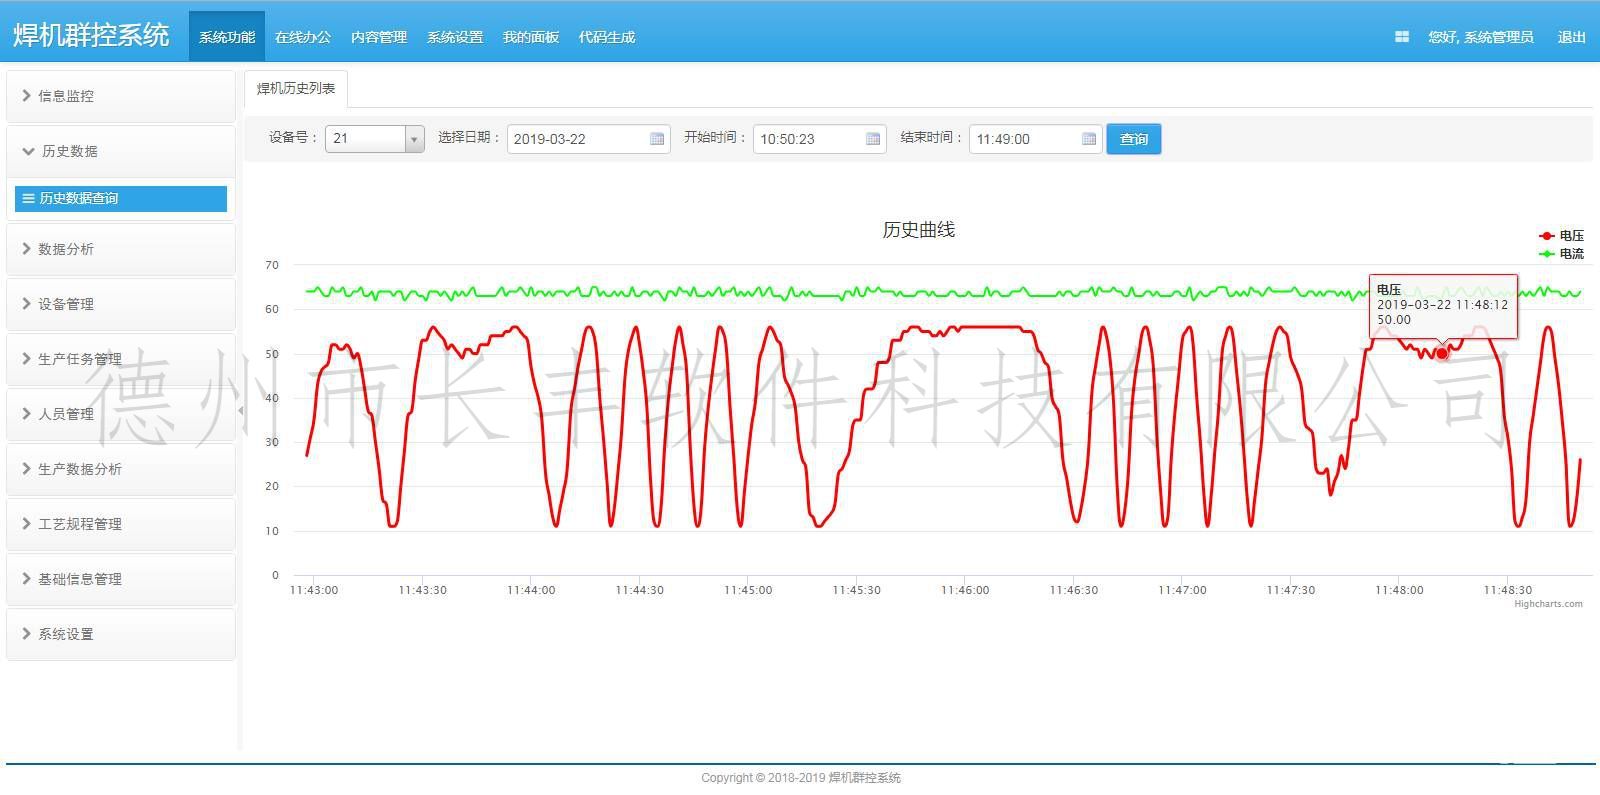Switch to the 焊机历史列表 tab
Screen dimensions: 1600x795
click(x=296, y=88)
